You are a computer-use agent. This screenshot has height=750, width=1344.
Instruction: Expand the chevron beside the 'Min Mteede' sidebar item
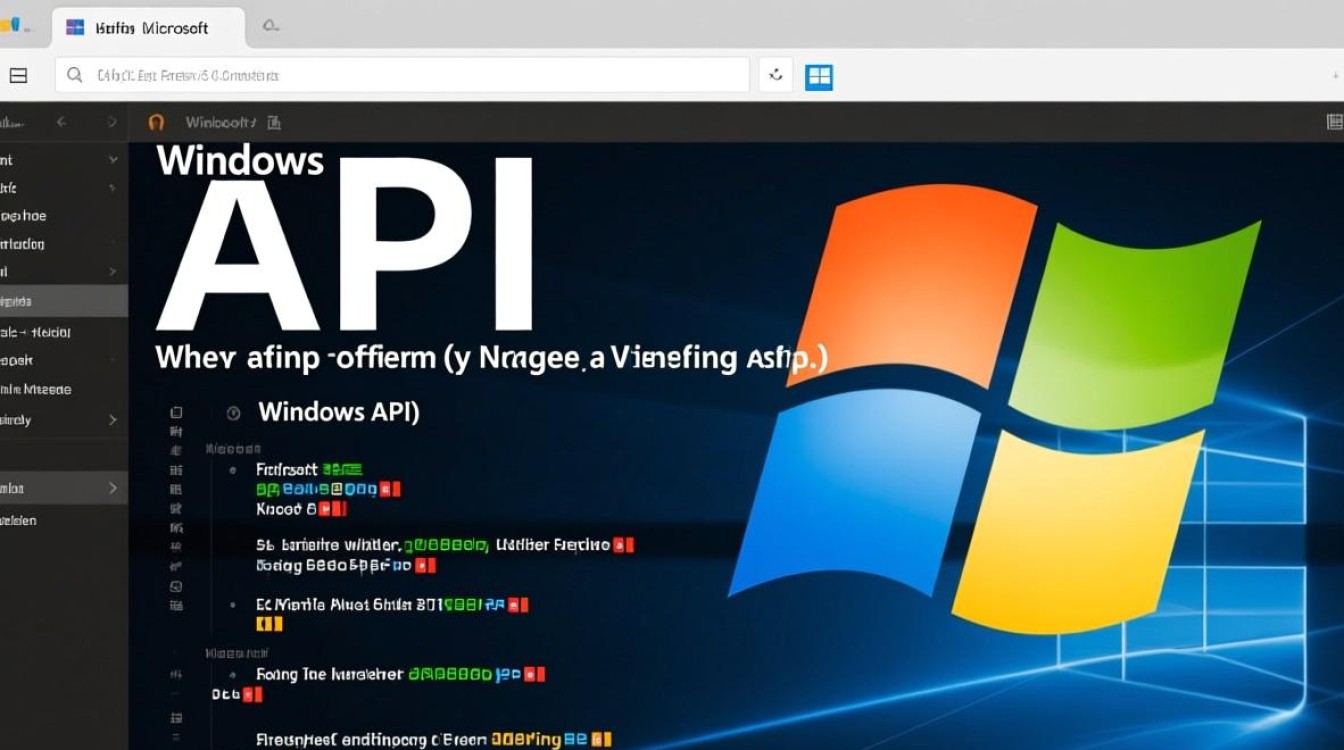[113, 388]
